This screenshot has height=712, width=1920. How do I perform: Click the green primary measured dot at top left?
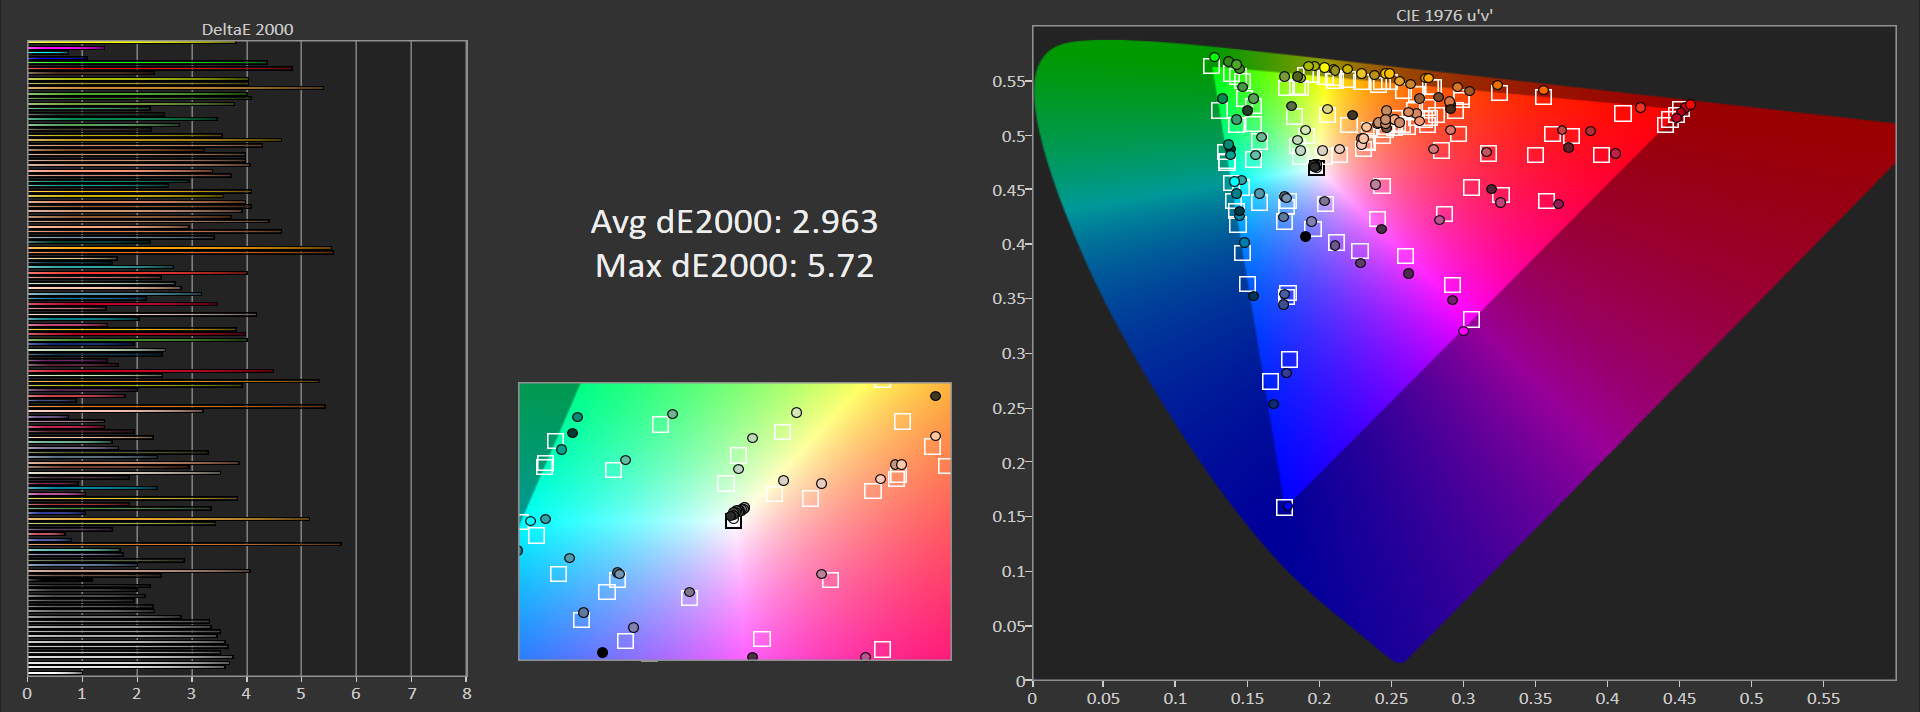1214,58
